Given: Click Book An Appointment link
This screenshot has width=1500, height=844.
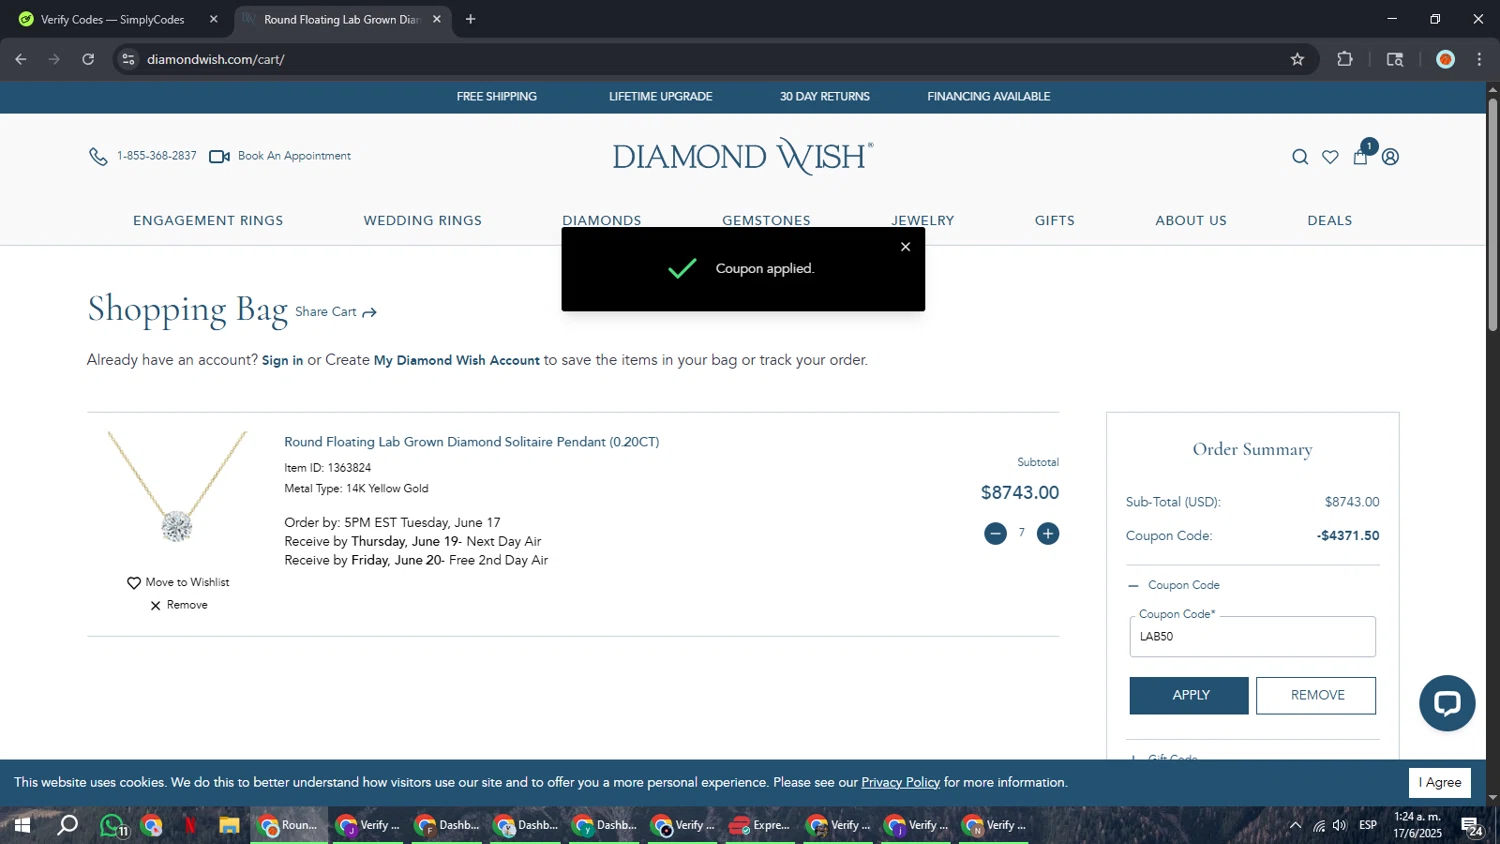Looking at the screenshot, I should (x=294, y=156).
